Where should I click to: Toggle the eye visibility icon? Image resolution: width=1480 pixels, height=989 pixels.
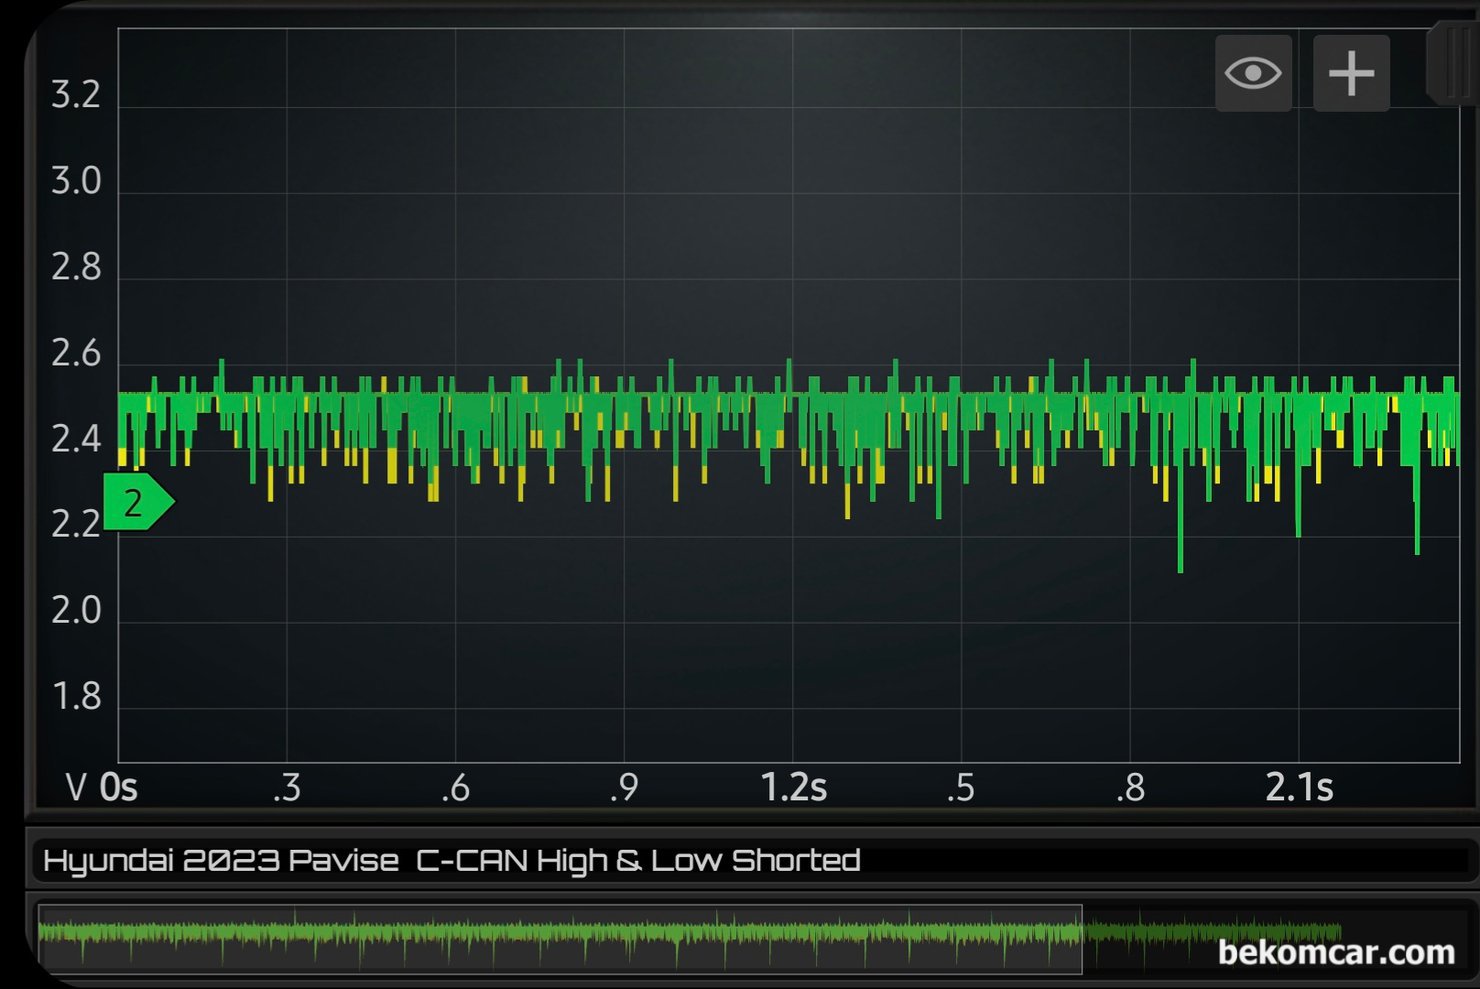tap(1253, 73)
